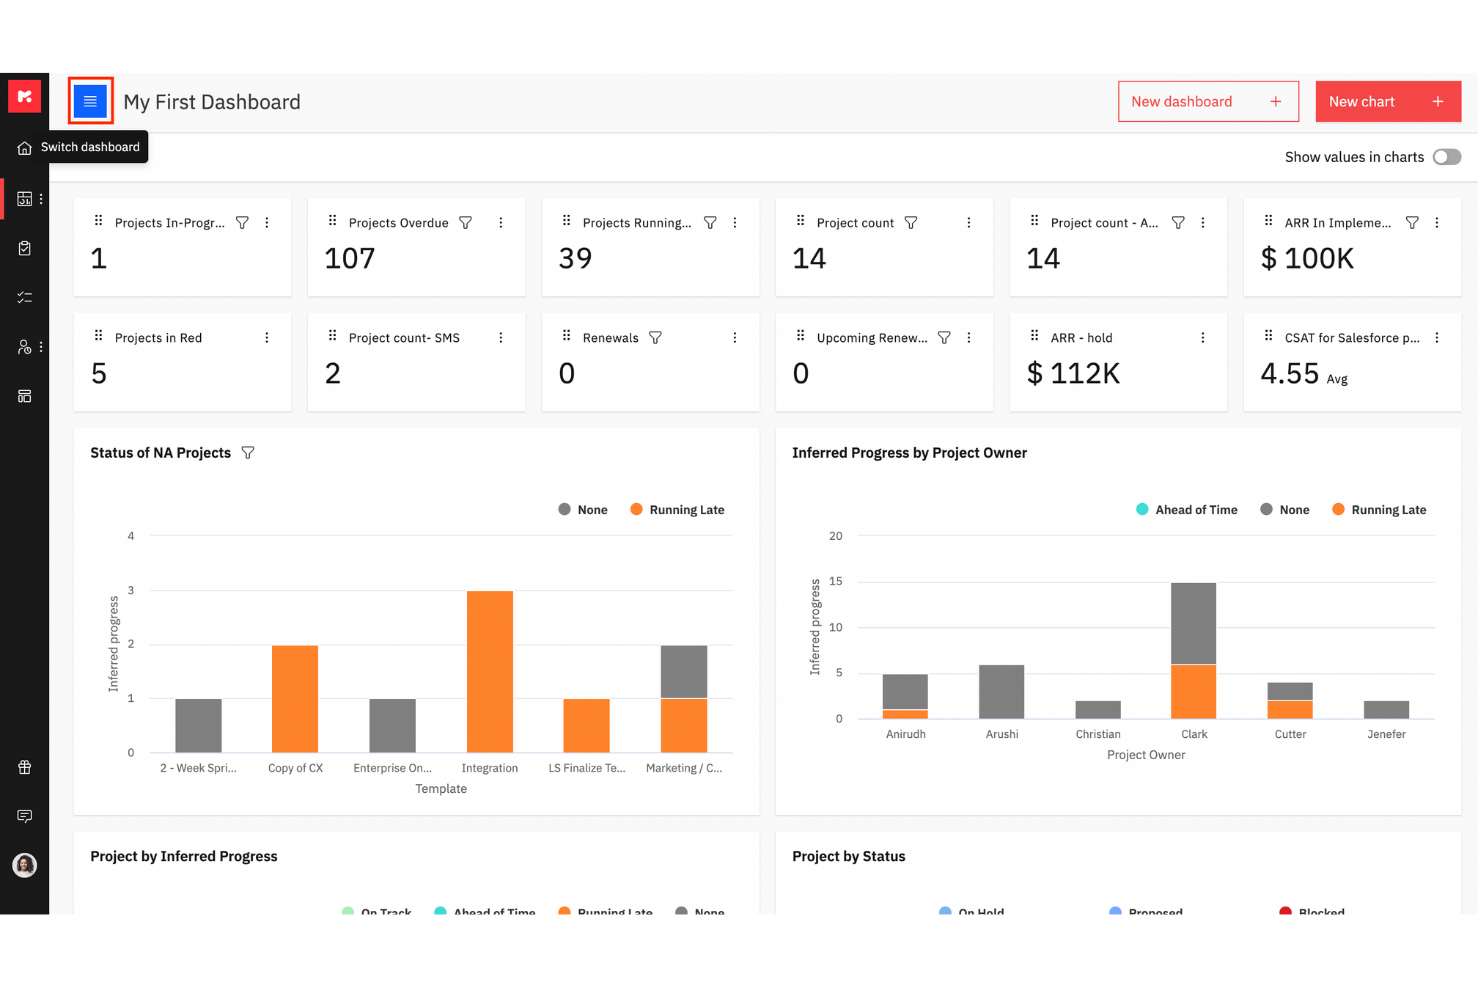The image size is (1480, 987).
Task: Grab the drag handle on Projects in Red card
Action: point(98,336)
